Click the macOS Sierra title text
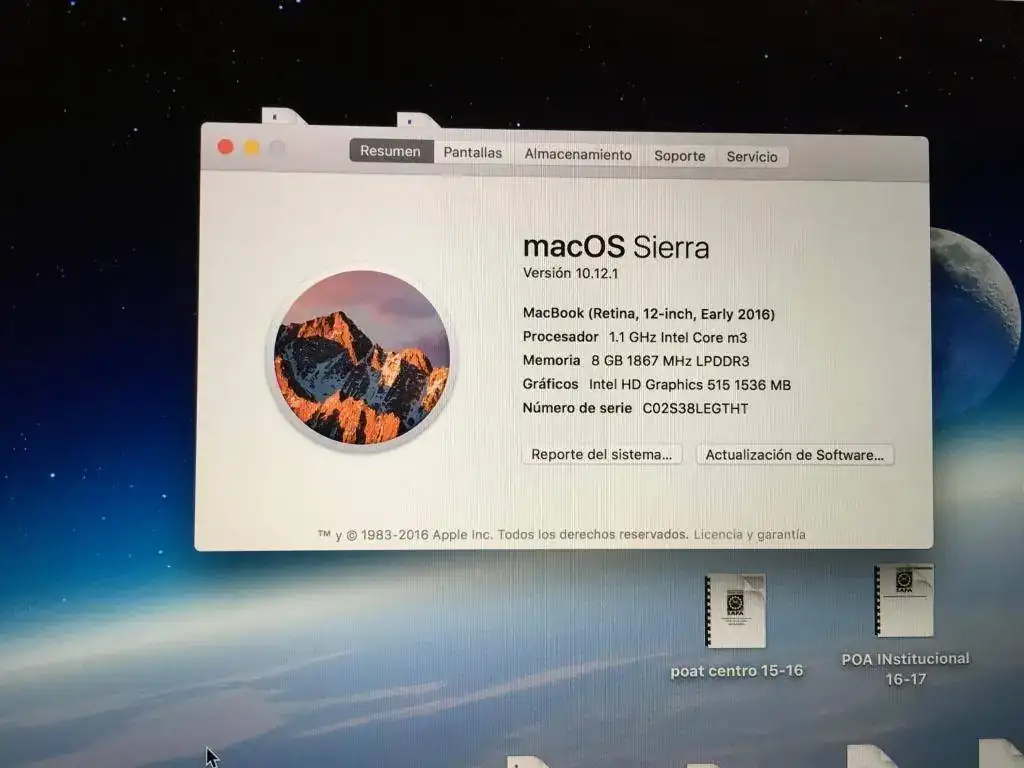 616,247
